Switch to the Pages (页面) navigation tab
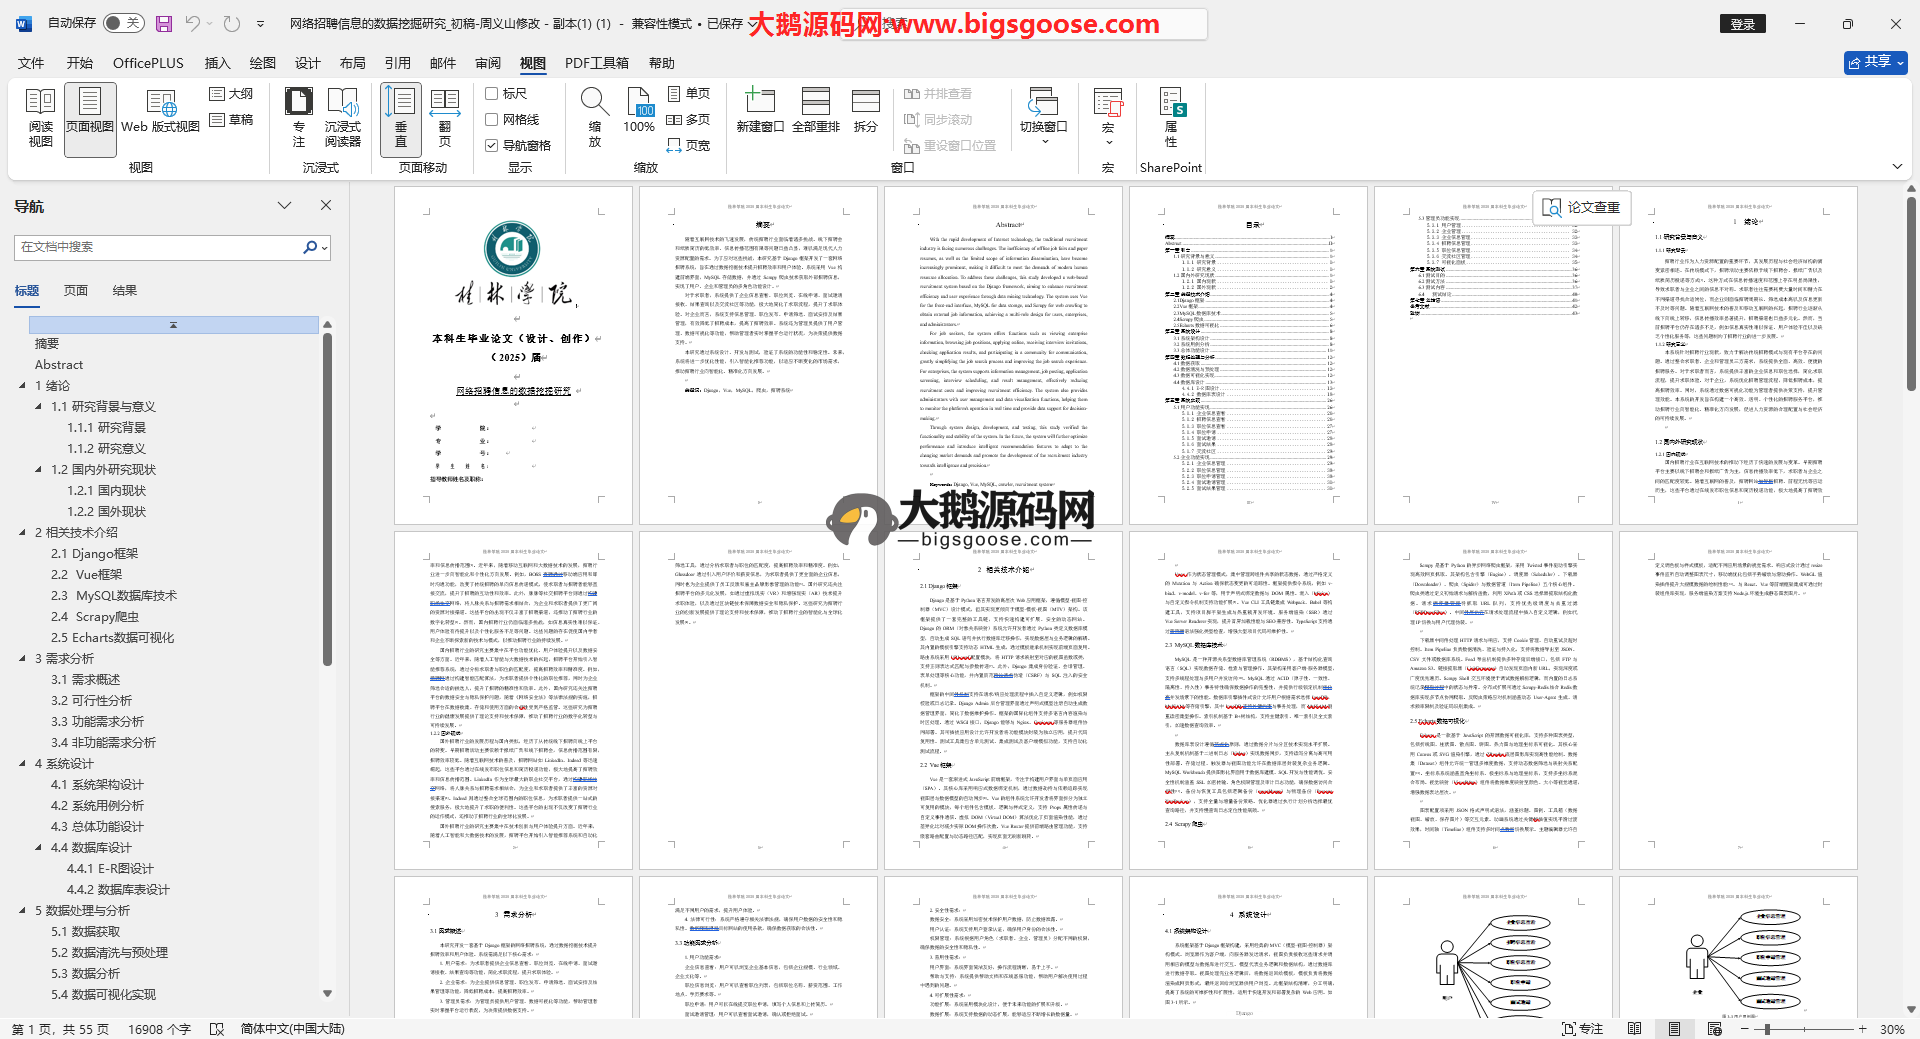Viewport: 1920px width, 1039px height. (x=76, y=291)
